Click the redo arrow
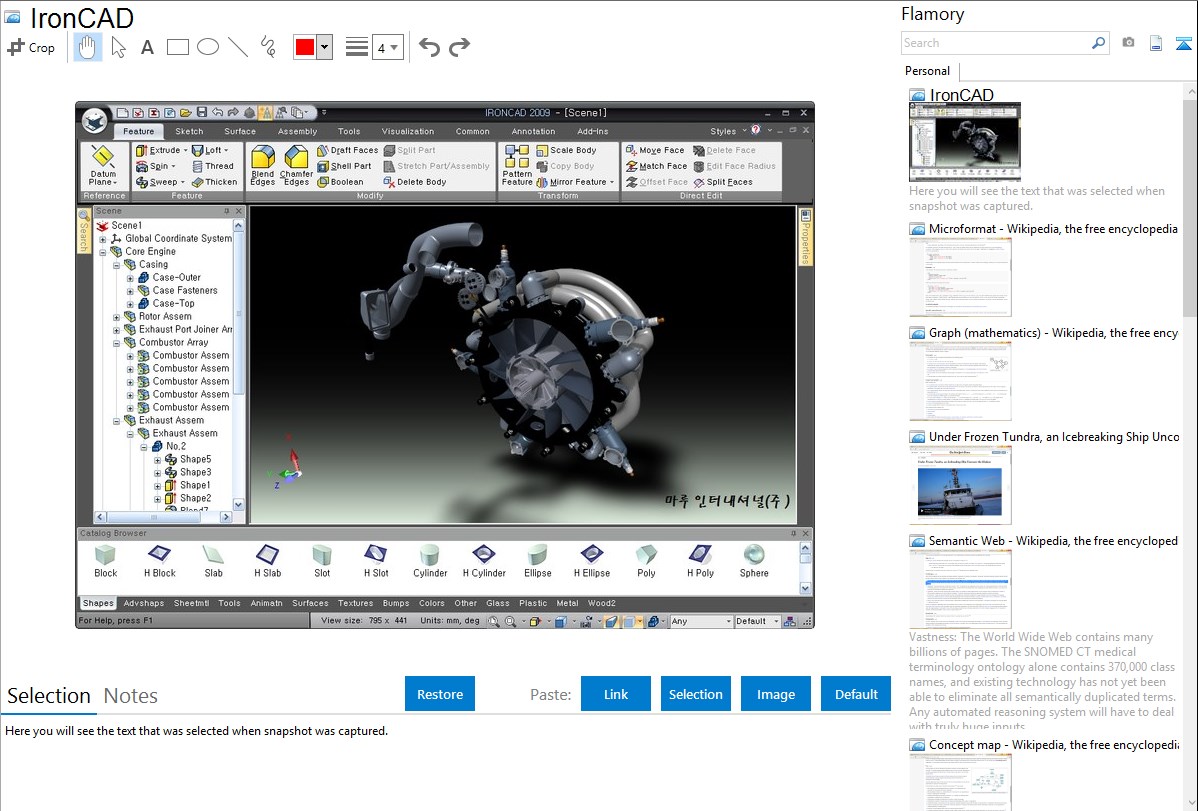1198x811 pixels. click(459, 47)
